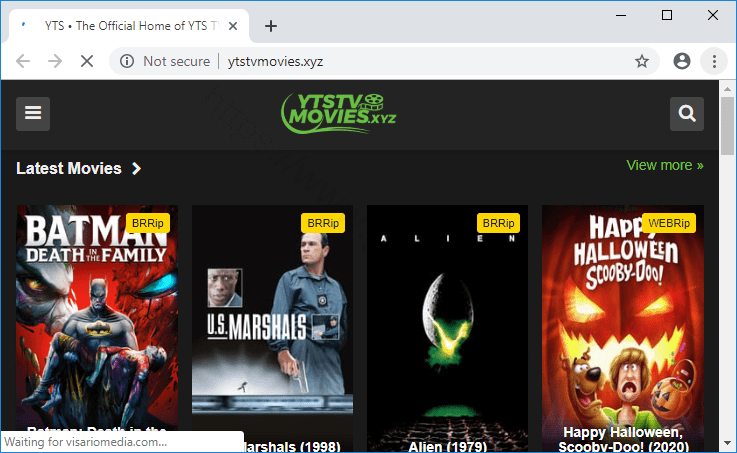This screenshot has height=453, width=737.
Task: Bookmark this page with the star icon
Action: pos(642,61)
